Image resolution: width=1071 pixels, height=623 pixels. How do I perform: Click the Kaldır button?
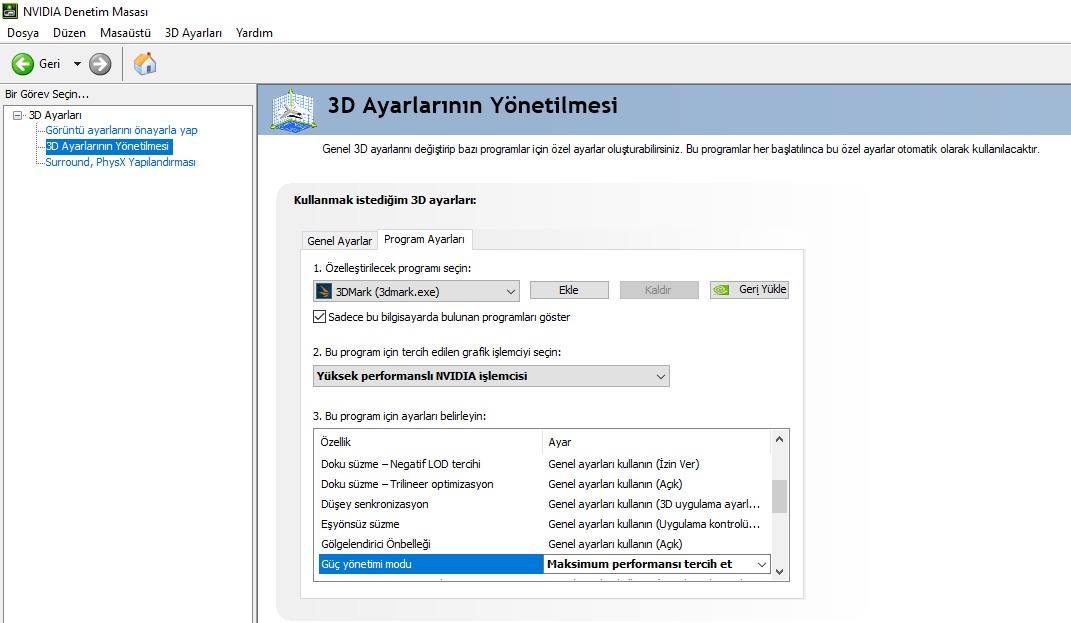(x=658, y=290)
